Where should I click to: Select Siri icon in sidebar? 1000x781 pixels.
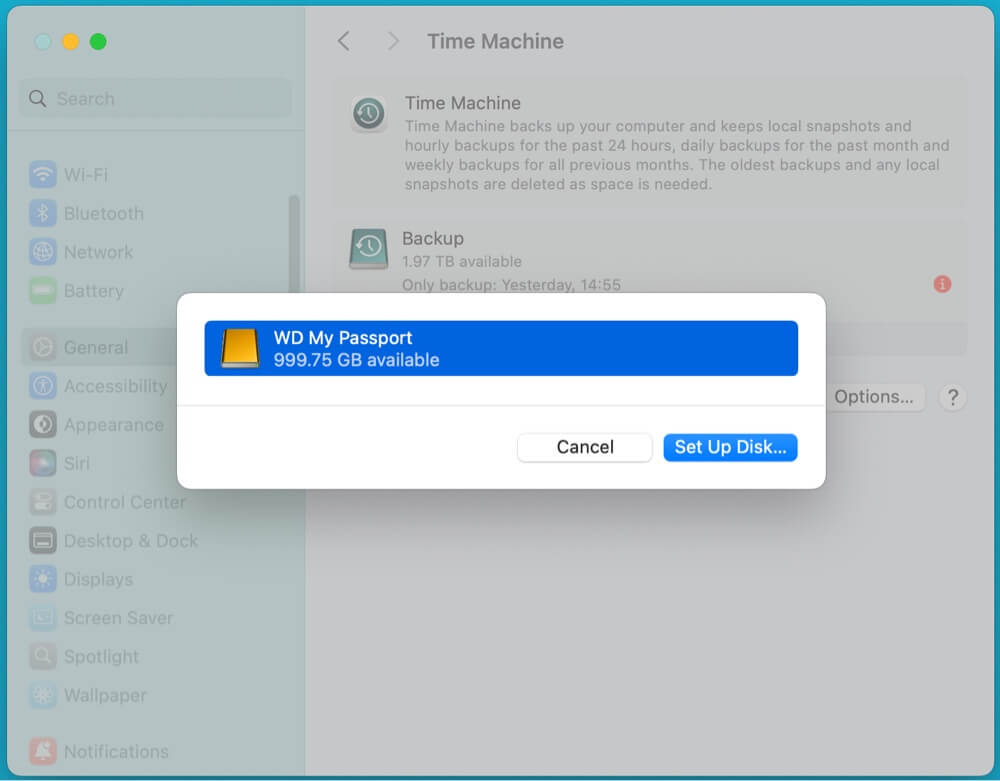(43, 464)
